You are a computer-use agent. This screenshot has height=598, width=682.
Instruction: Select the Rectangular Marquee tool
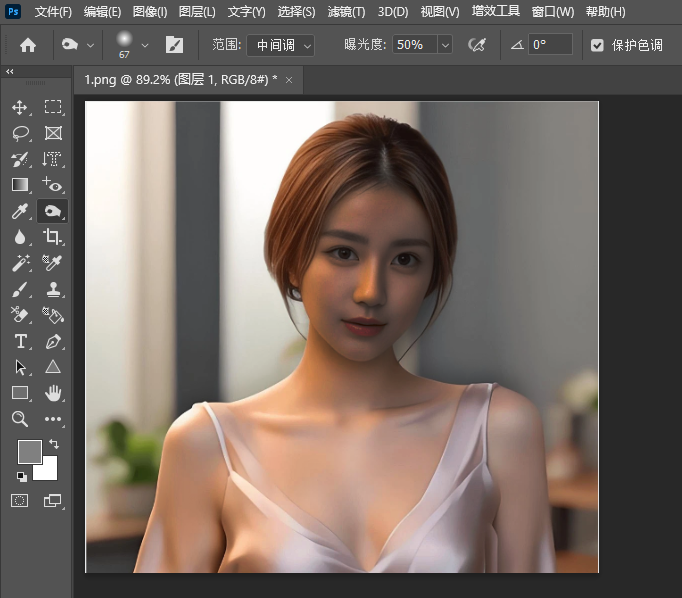(x=52, y=107)
